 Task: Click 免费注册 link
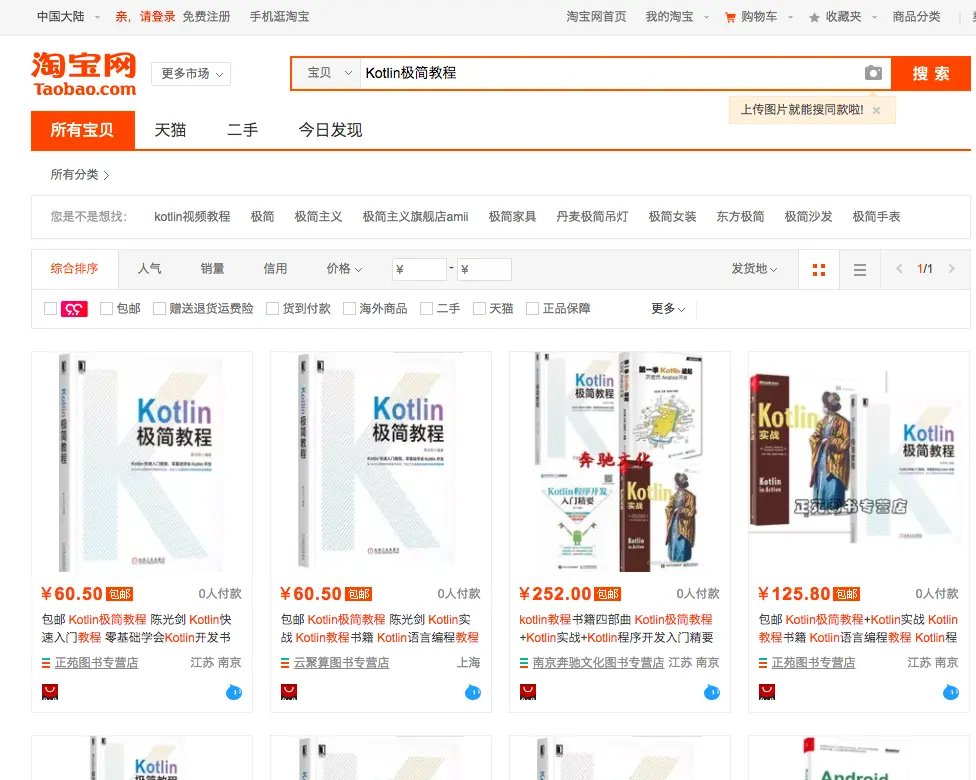(207, 17)
